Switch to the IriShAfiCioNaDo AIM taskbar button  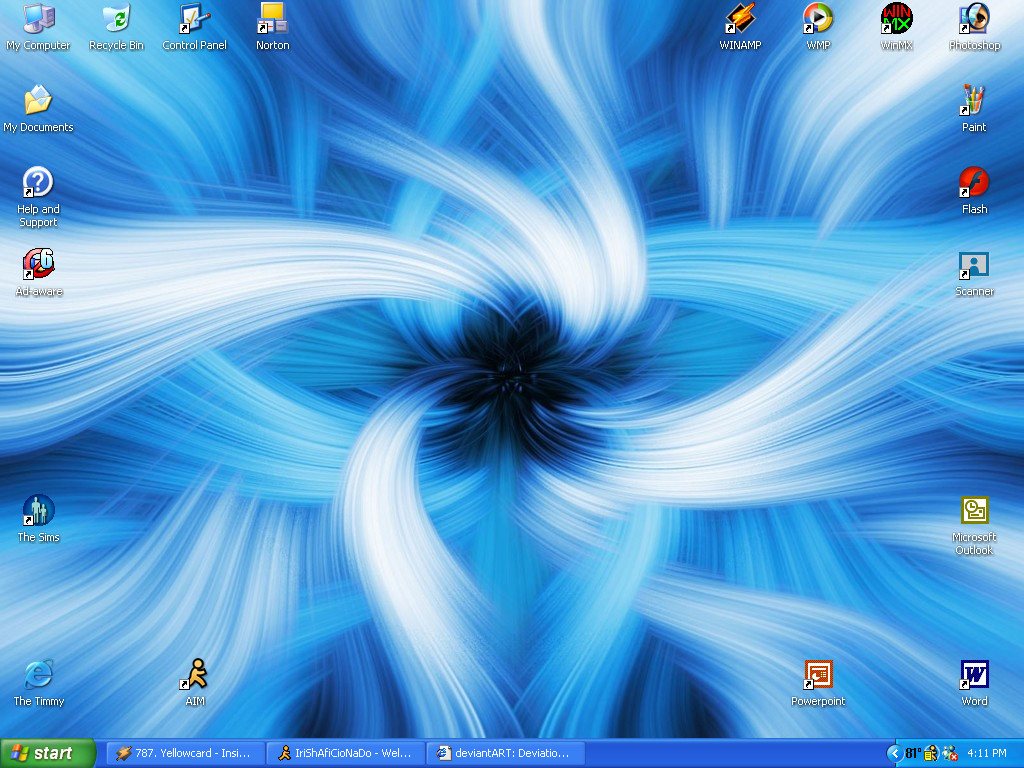(x=346, y=754)
